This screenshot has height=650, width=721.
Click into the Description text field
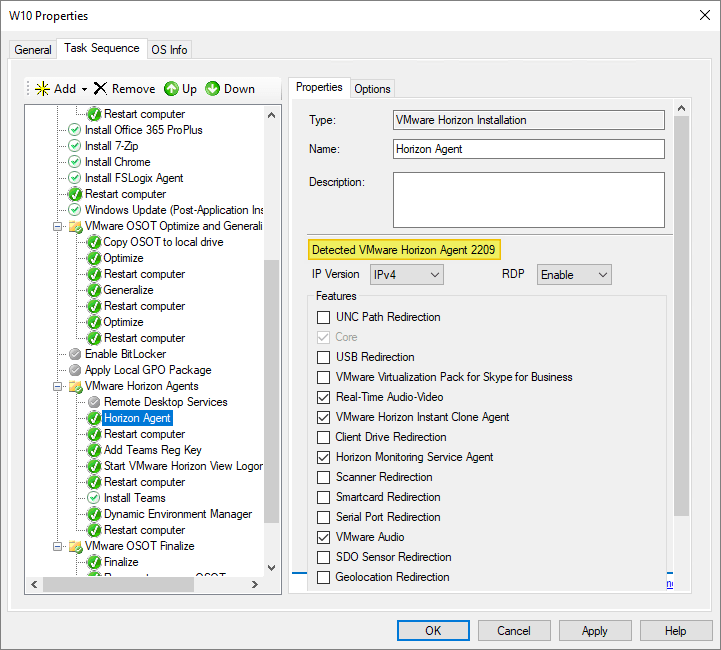coord(528,200)
